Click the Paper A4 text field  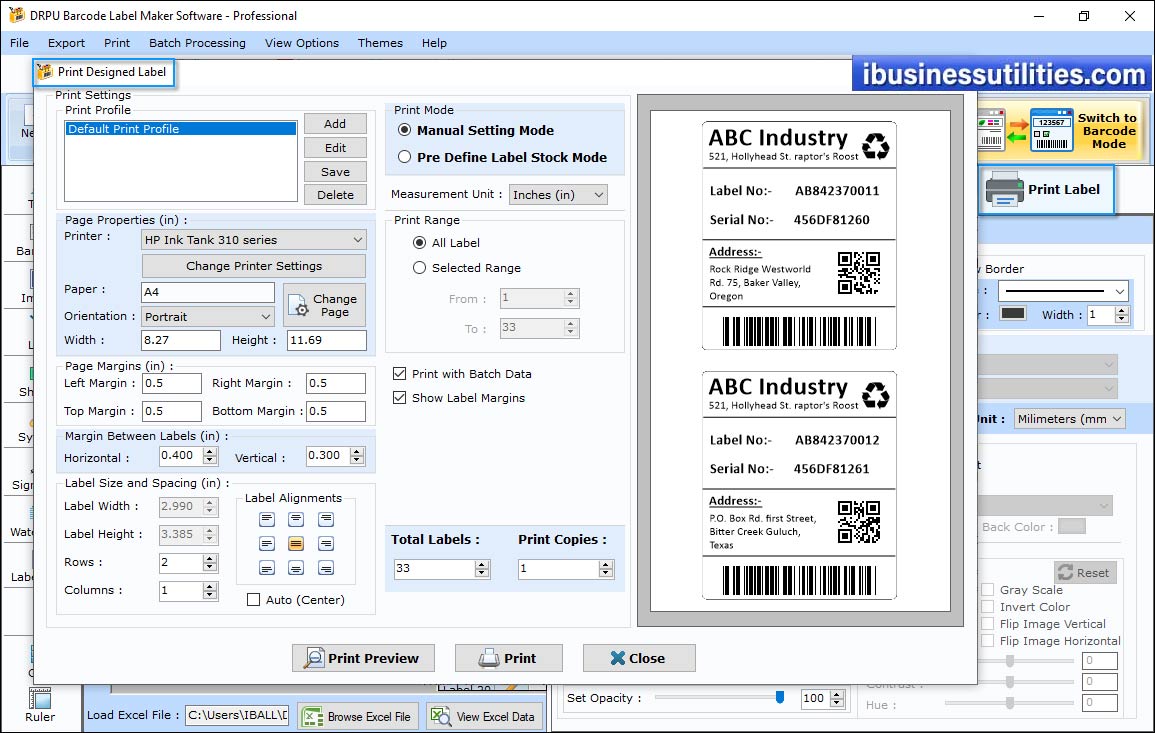tap(208, 292)
